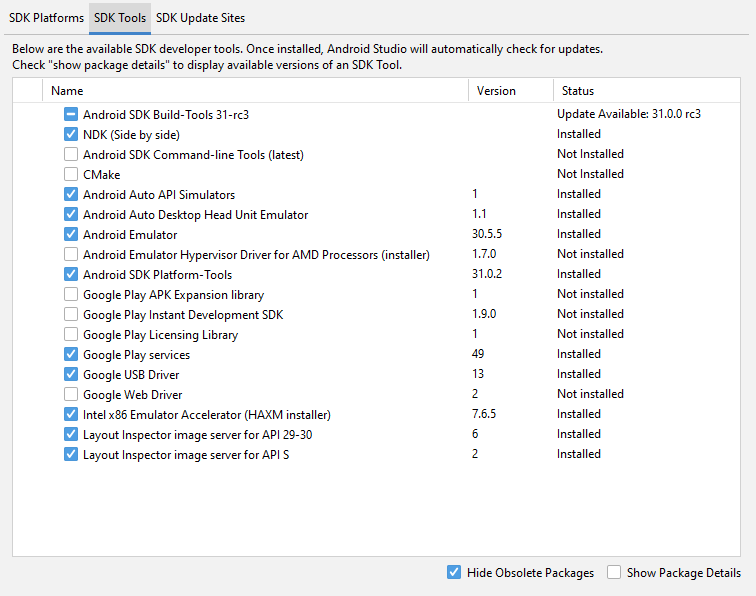Click 'Installed' status of NDK (Side by side)
The width and height of the screenshot is (756, 596).
coord(579,134)
